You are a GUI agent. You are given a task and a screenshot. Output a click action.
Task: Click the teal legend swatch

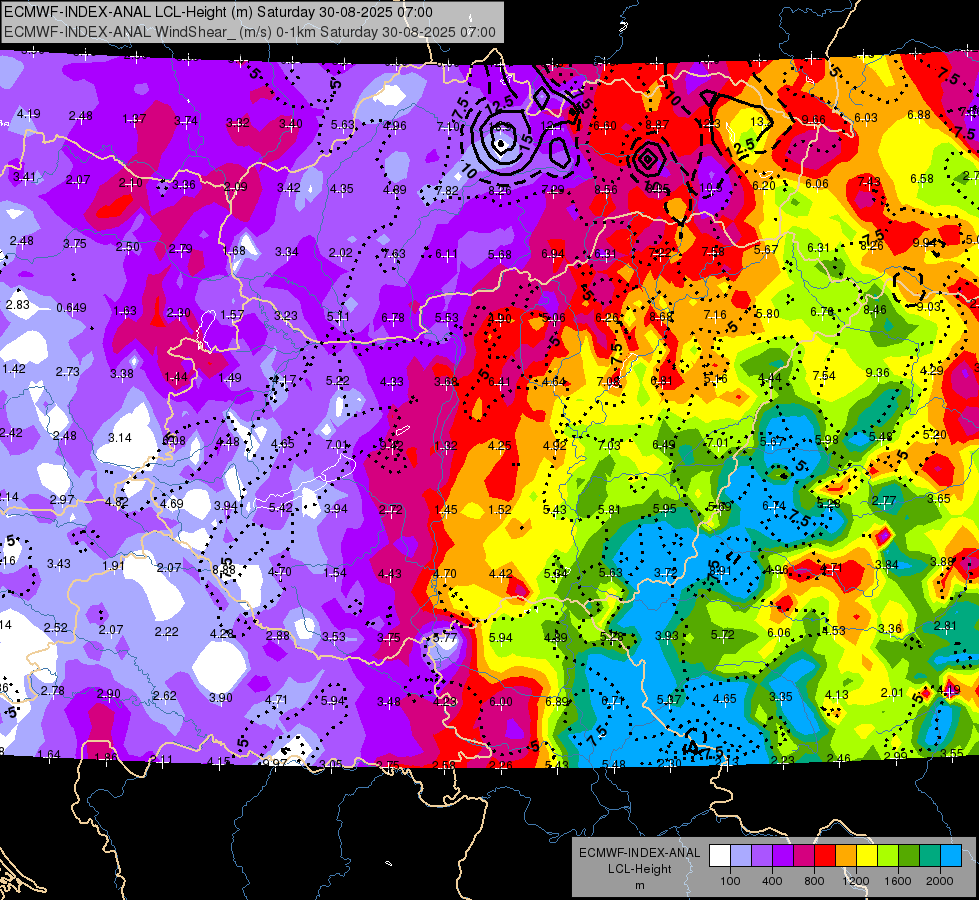930,856
